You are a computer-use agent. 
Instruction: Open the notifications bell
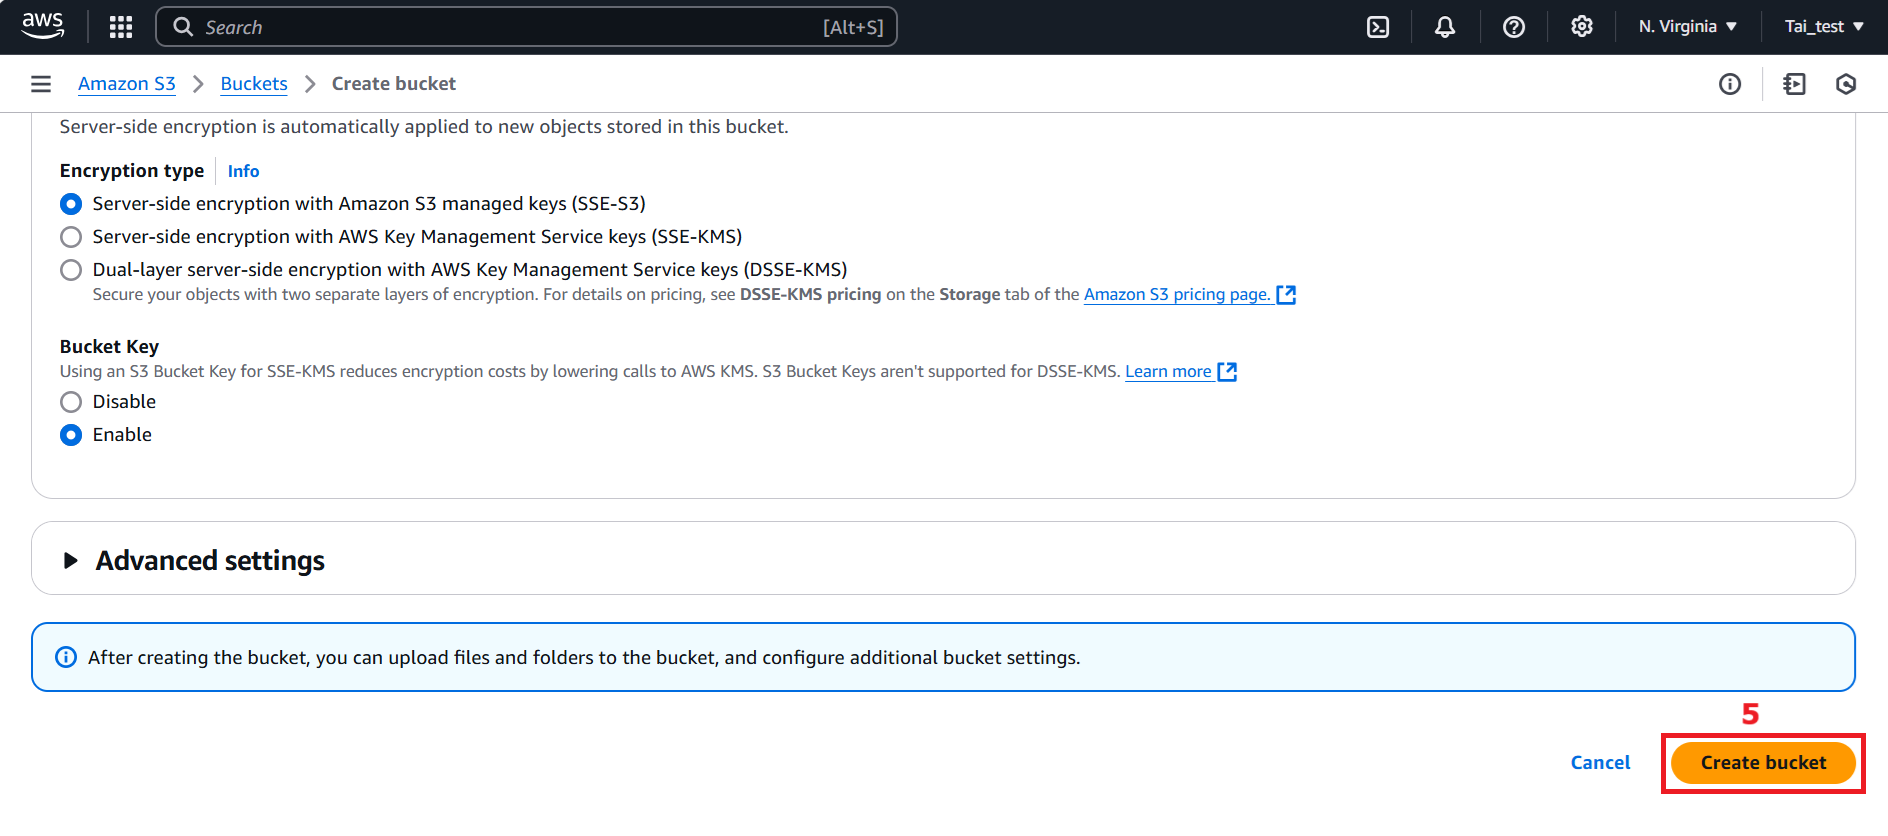click(x=1445, y=27)
